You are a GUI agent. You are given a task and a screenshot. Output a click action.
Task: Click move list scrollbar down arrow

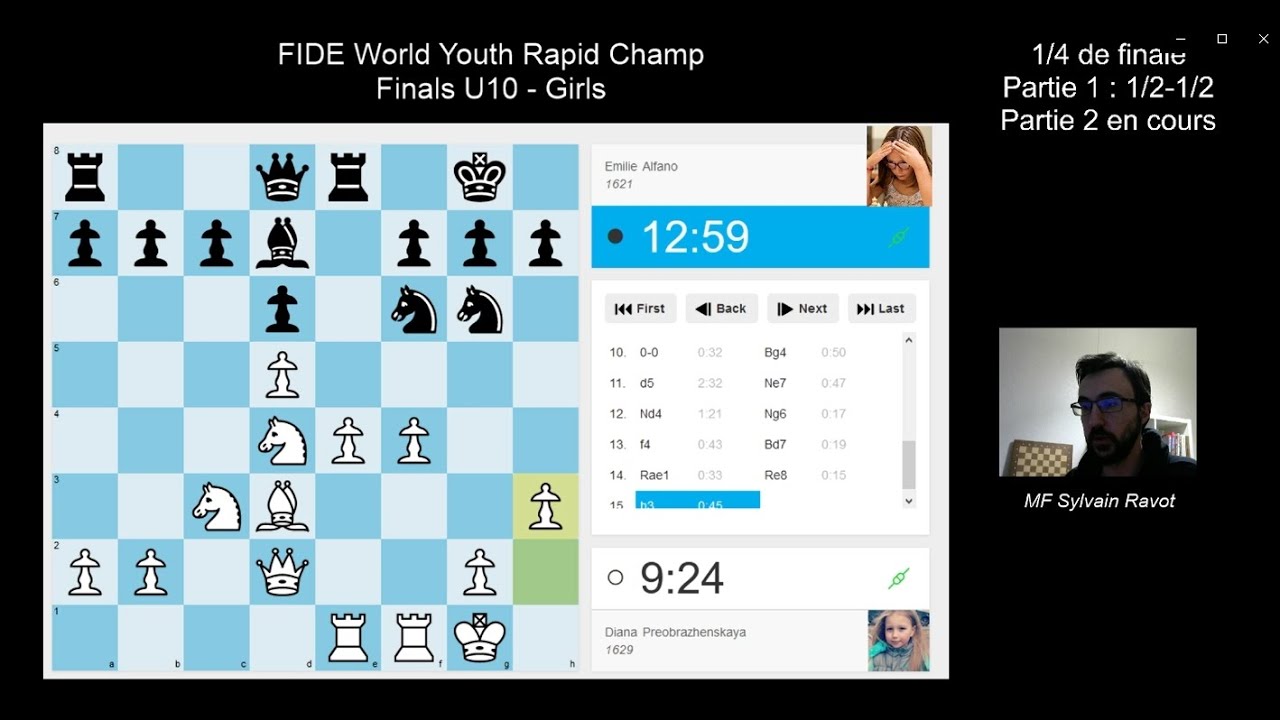908,501
